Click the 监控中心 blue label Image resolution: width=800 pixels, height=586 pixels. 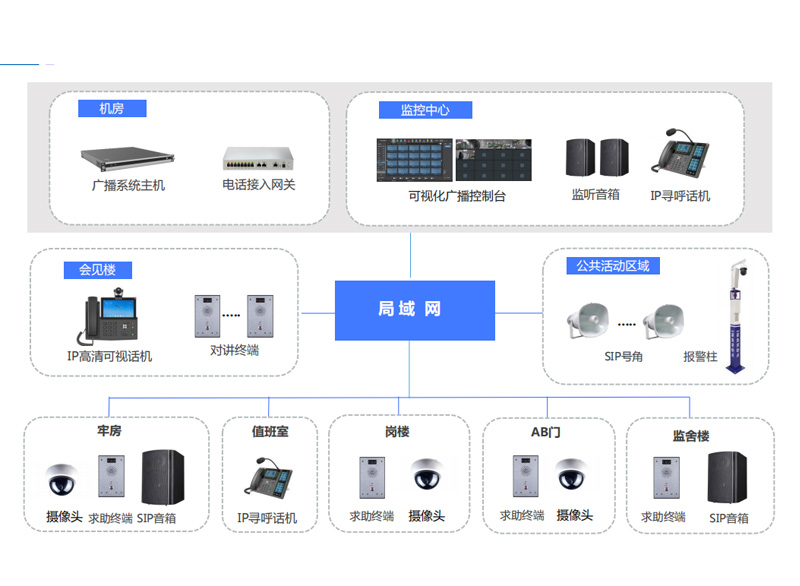coord(425,110)
